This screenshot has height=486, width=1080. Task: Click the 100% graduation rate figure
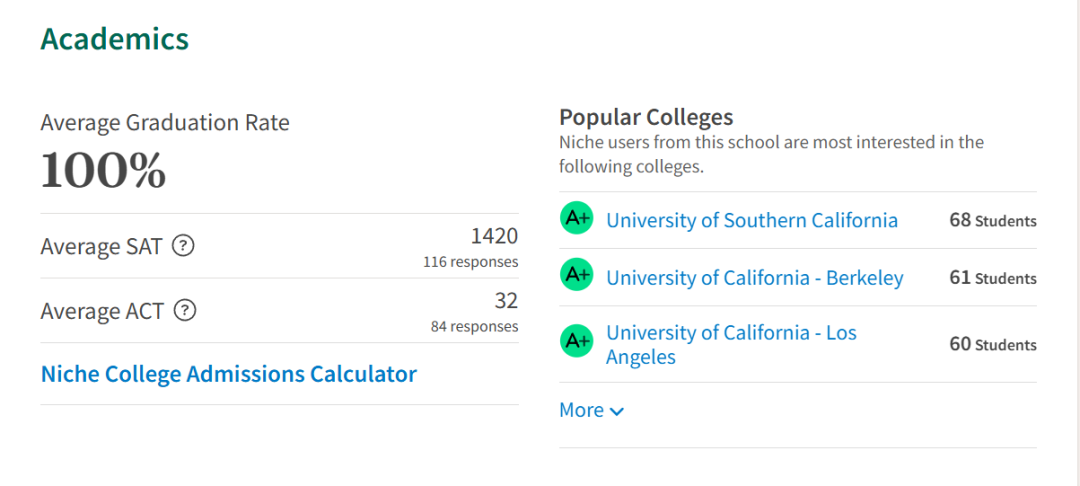point(103,171)
